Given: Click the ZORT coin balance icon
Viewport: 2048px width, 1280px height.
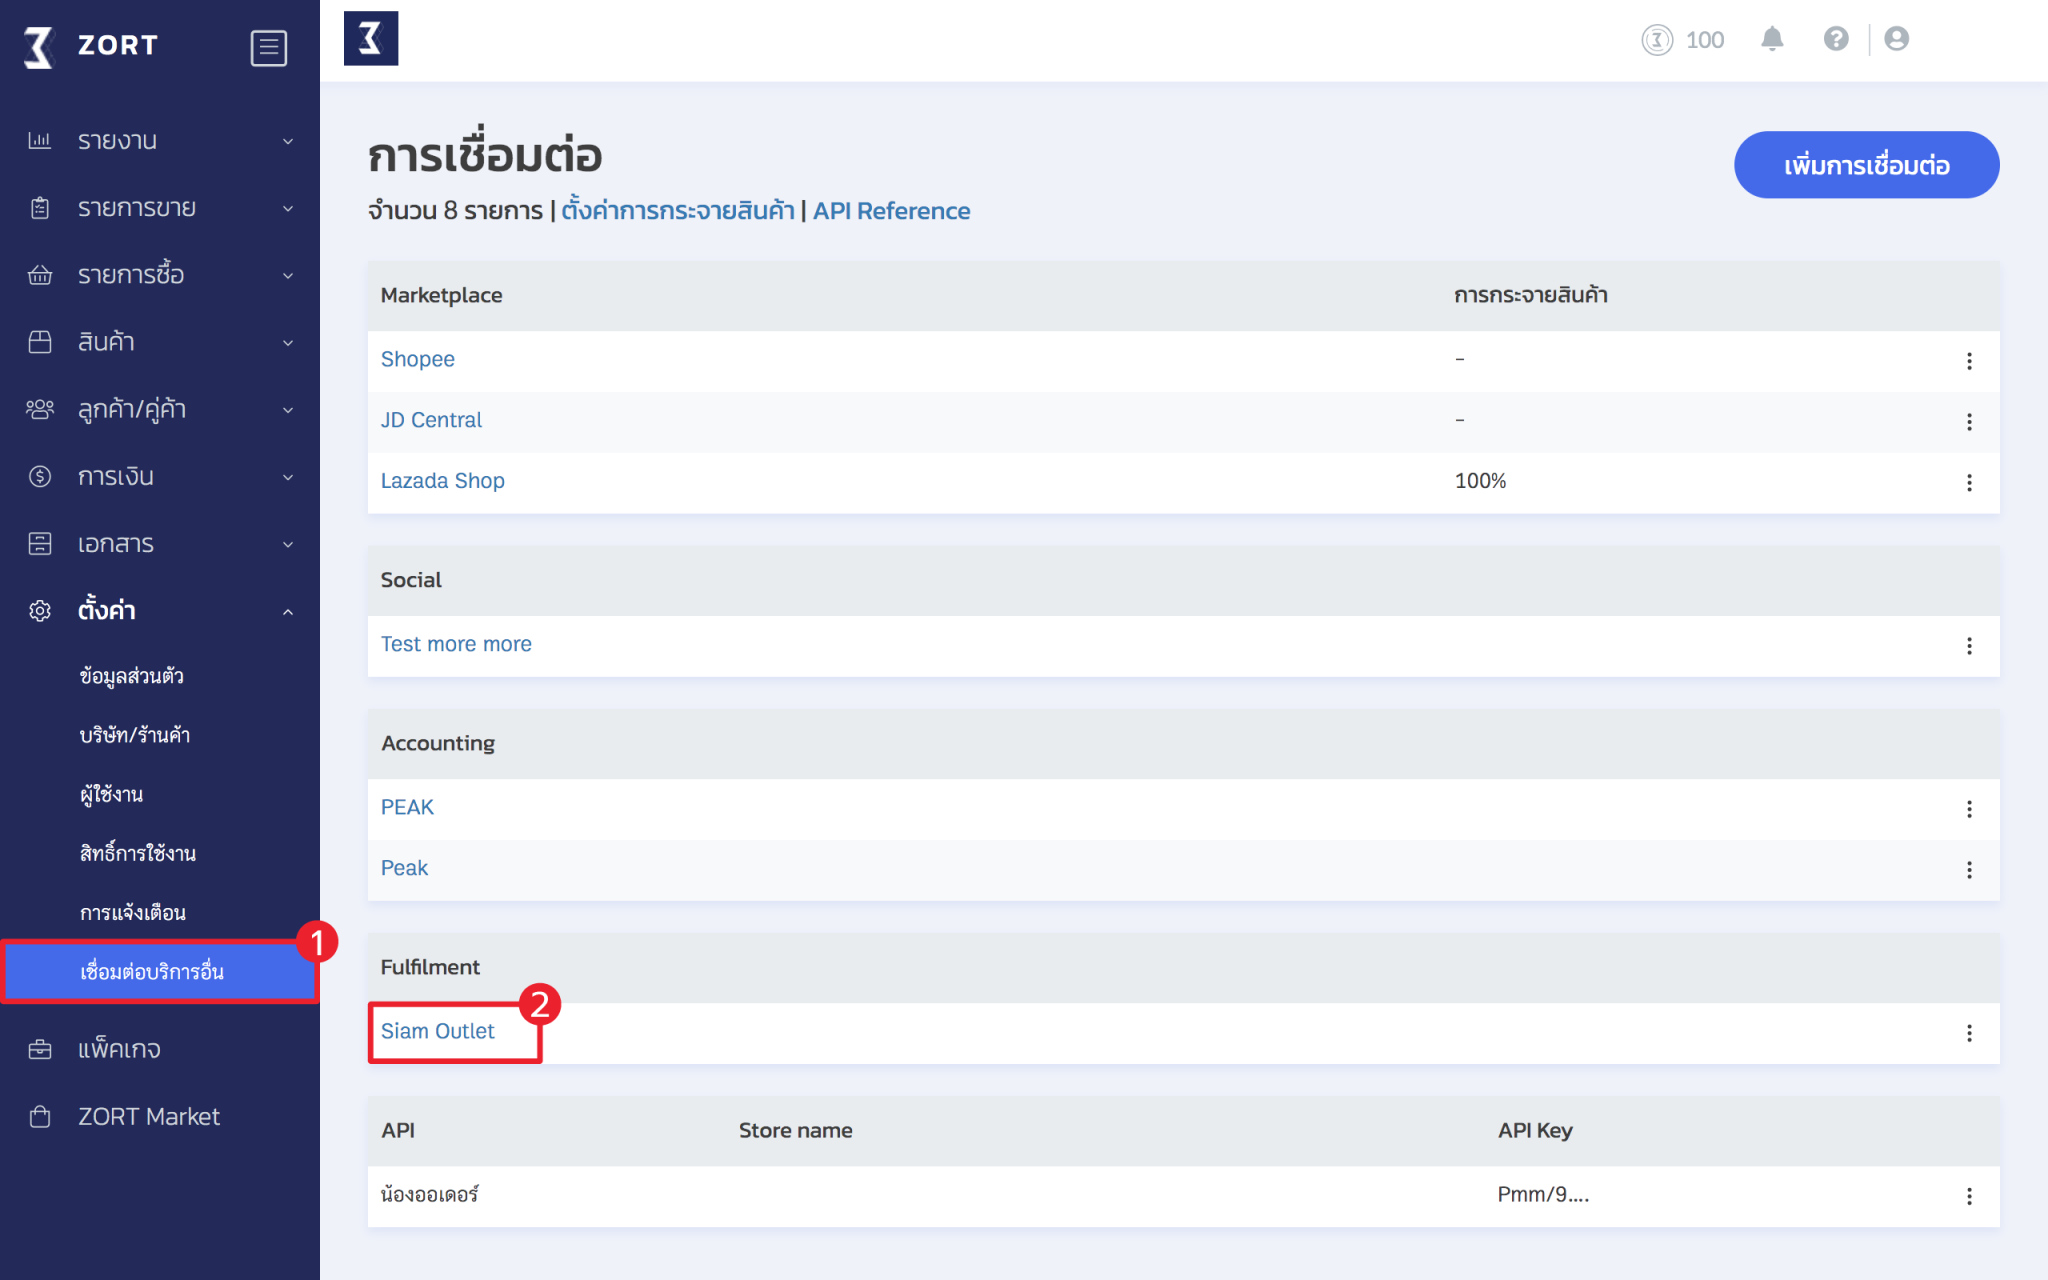Looking at the screenshot, I should 1657,40.
